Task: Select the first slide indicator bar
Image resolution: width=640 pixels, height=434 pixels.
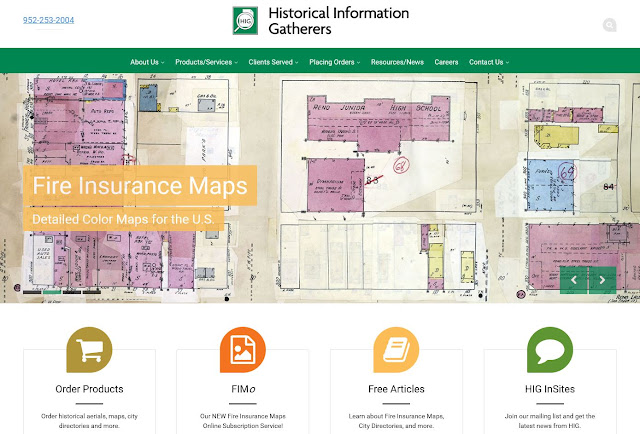Action: point(32,292)
